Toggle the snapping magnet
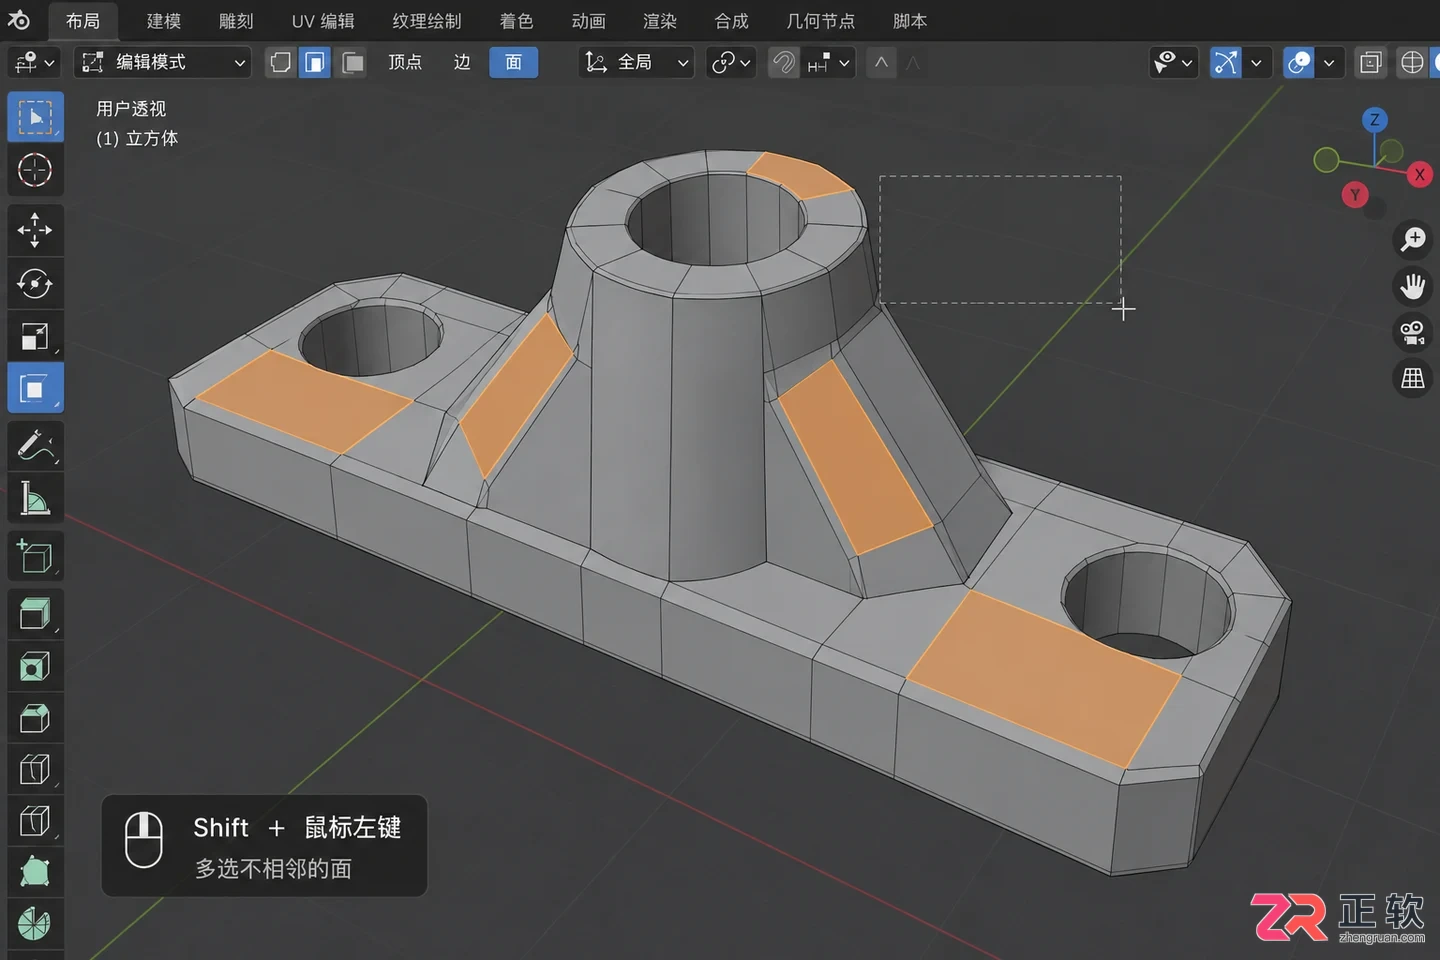This screenshot has height=960, width=1440. 783,63
